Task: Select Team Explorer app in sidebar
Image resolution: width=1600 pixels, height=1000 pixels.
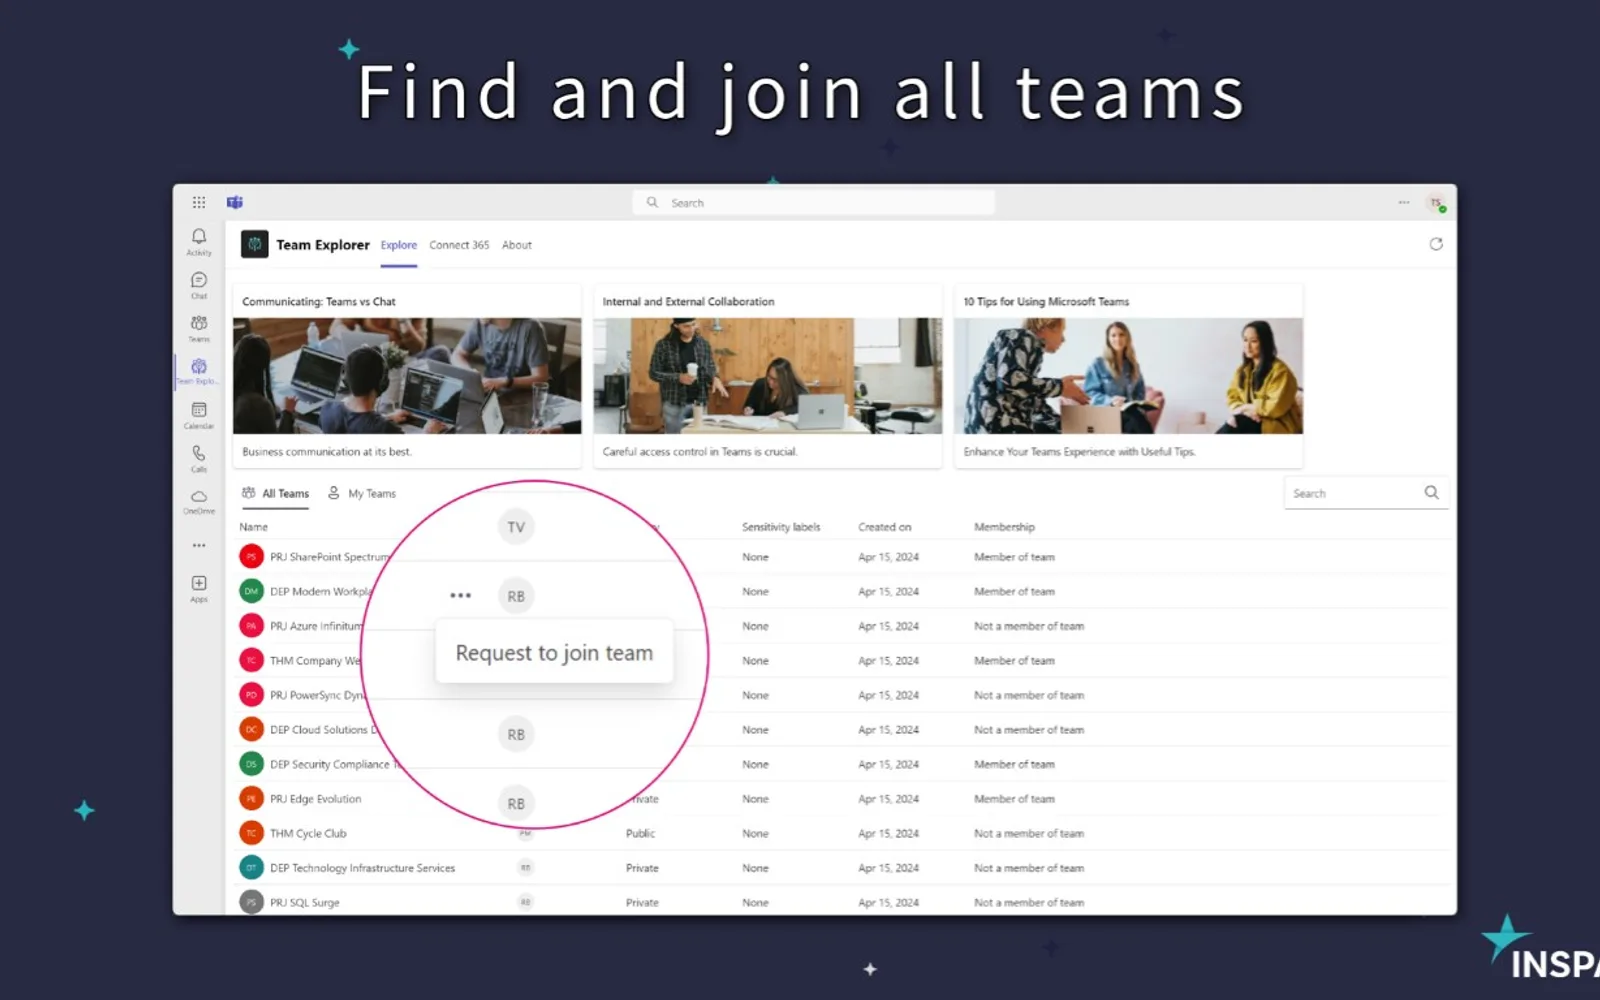Action: pyautogui.click(x=199, y=371)
